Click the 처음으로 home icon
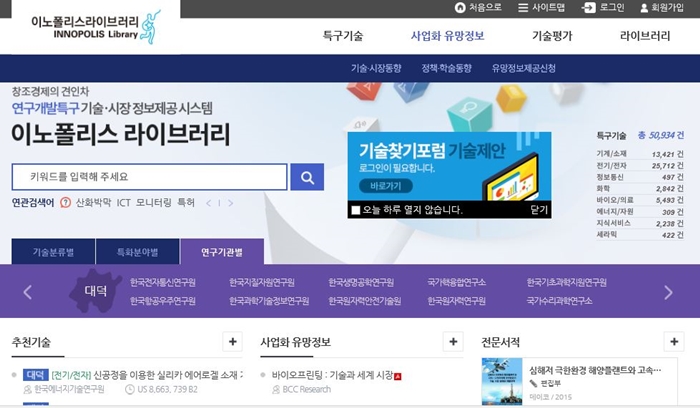The height and width of the screenshot is (408, 700). tap(459, 8)
